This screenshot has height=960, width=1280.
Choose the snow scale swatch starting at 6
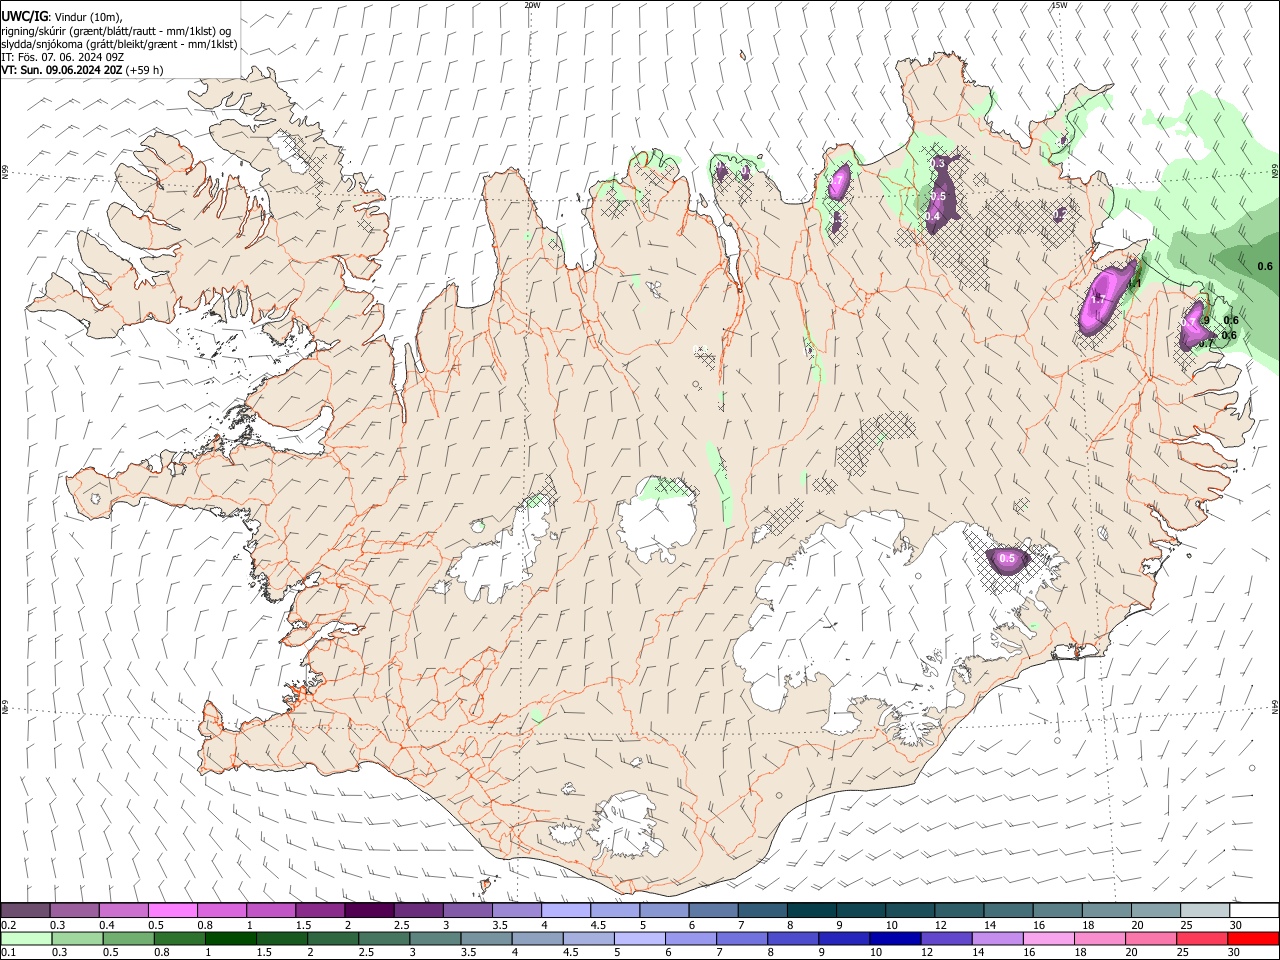714,911
